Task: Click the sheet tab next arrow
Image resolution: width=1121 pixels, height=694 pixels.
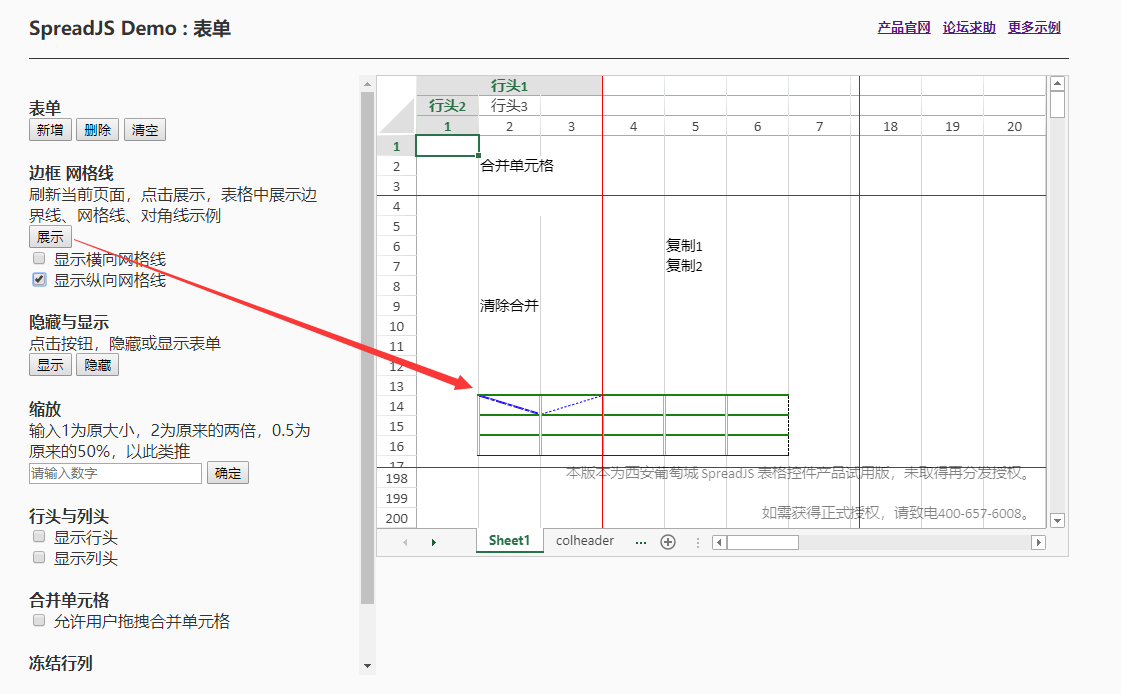Action: [x=433, y=542]
